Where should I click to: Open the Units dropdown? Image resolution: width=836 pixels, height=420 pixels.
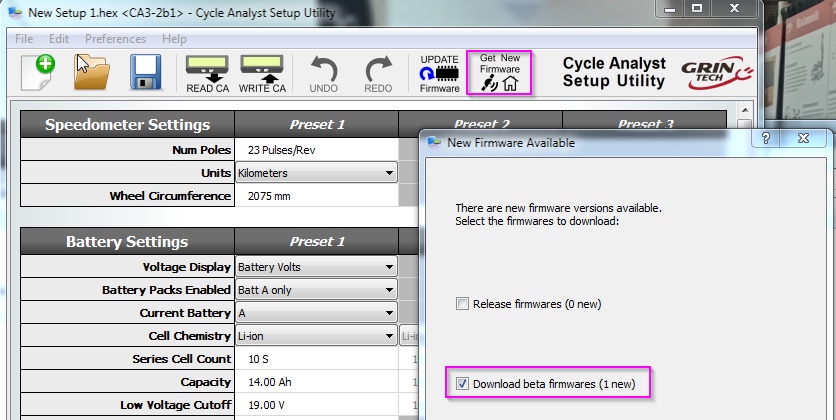[317, 173]
